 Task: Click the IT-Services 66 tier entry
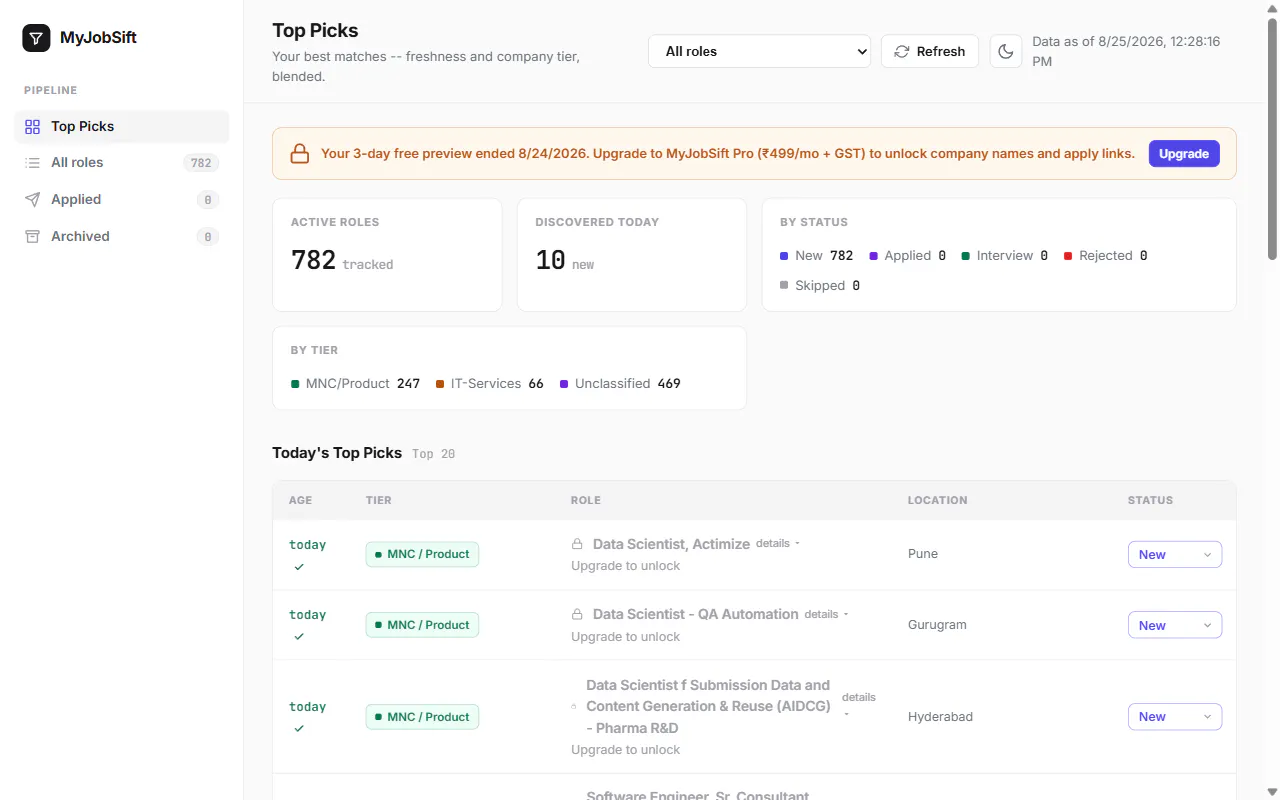click(x=490, y=383)
